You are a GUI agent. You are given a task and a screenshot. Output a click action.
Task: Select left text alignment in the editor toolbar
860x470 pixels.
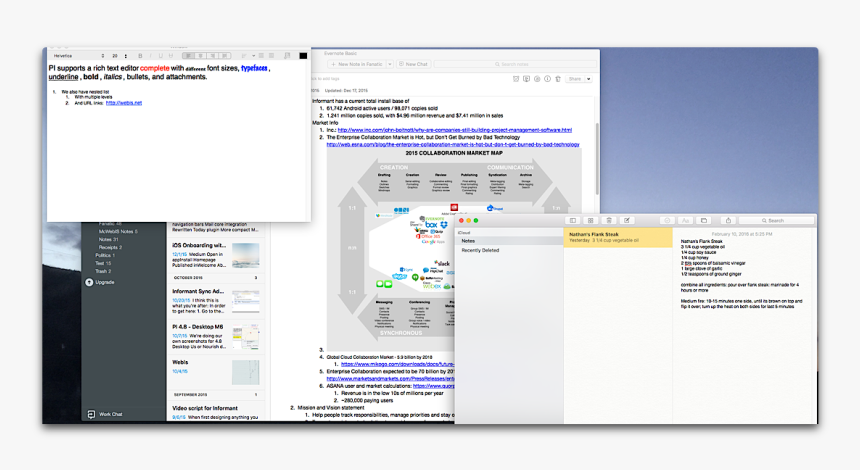189,56
